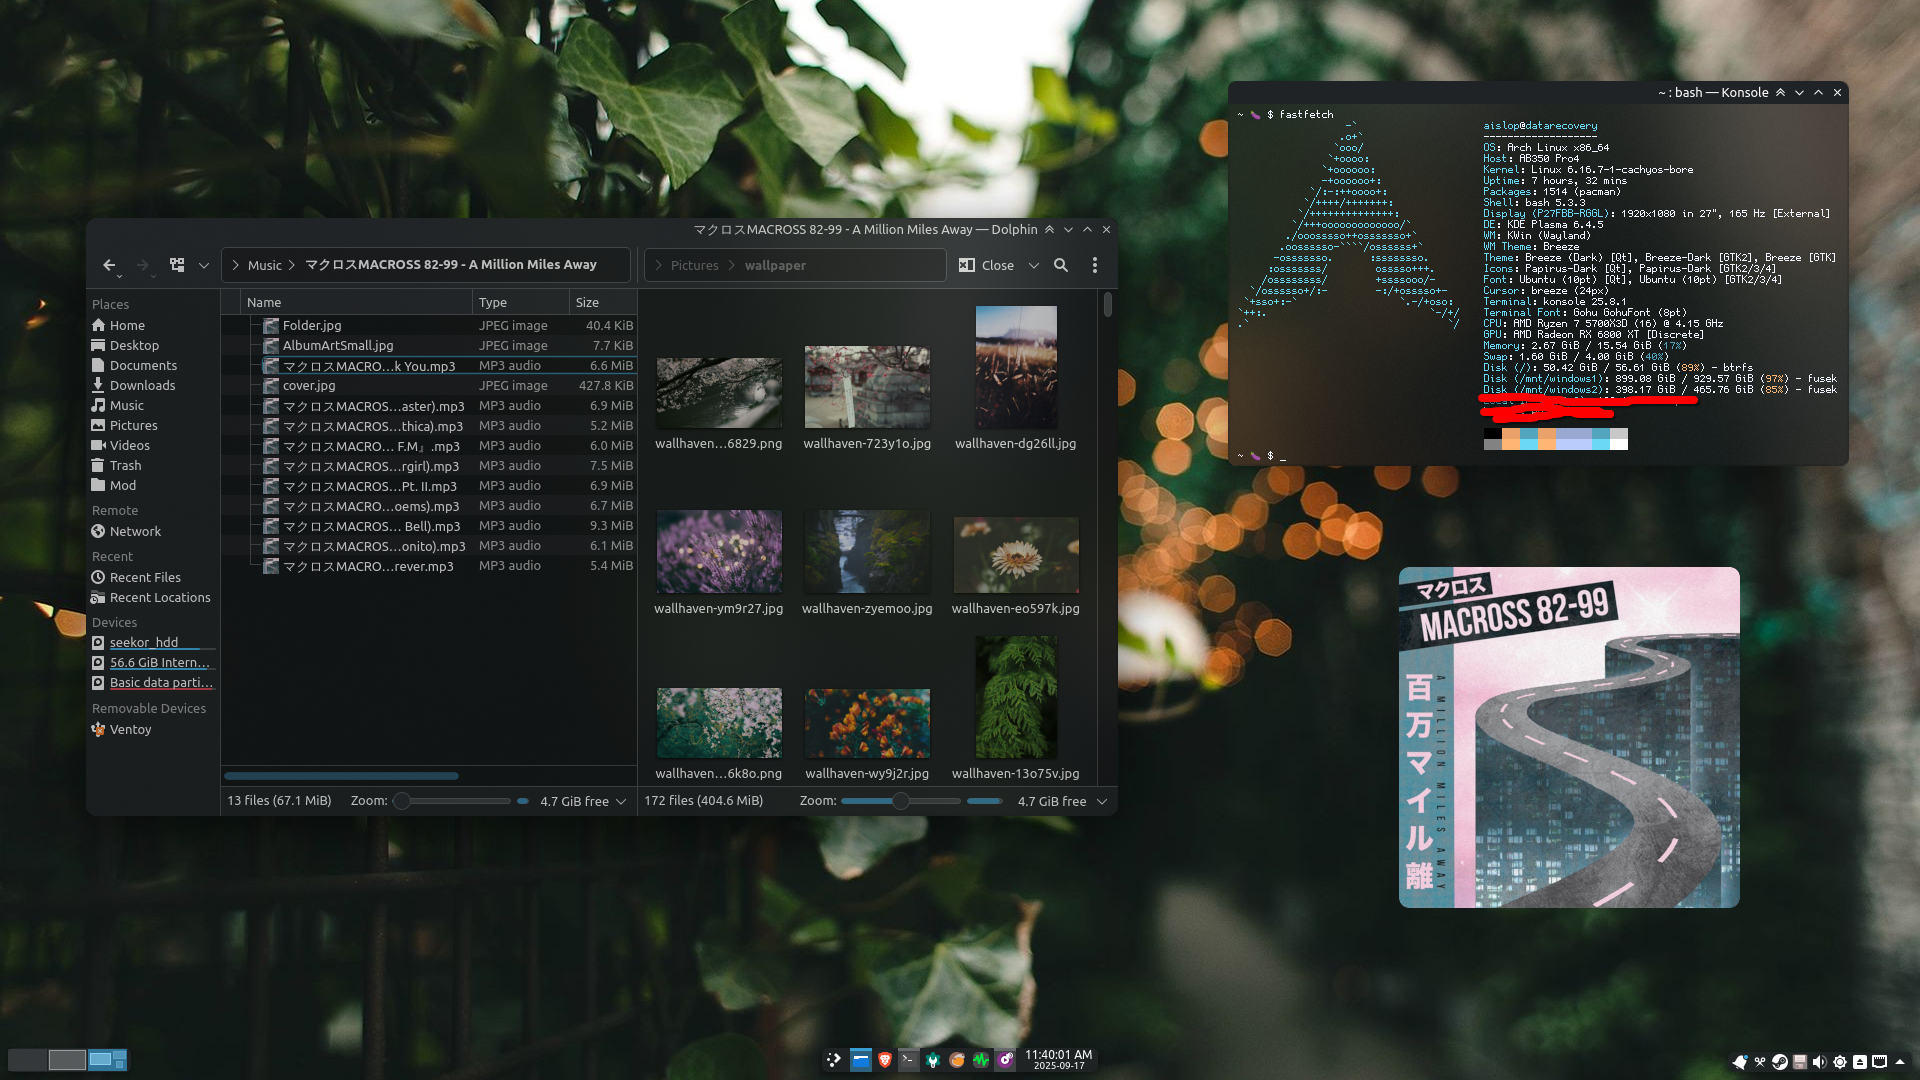Viewport: 1920px width, 1080px height.
Task: Open the application launcher on the taskbar
Action: pyautogui.click(x=834, y=1060)
